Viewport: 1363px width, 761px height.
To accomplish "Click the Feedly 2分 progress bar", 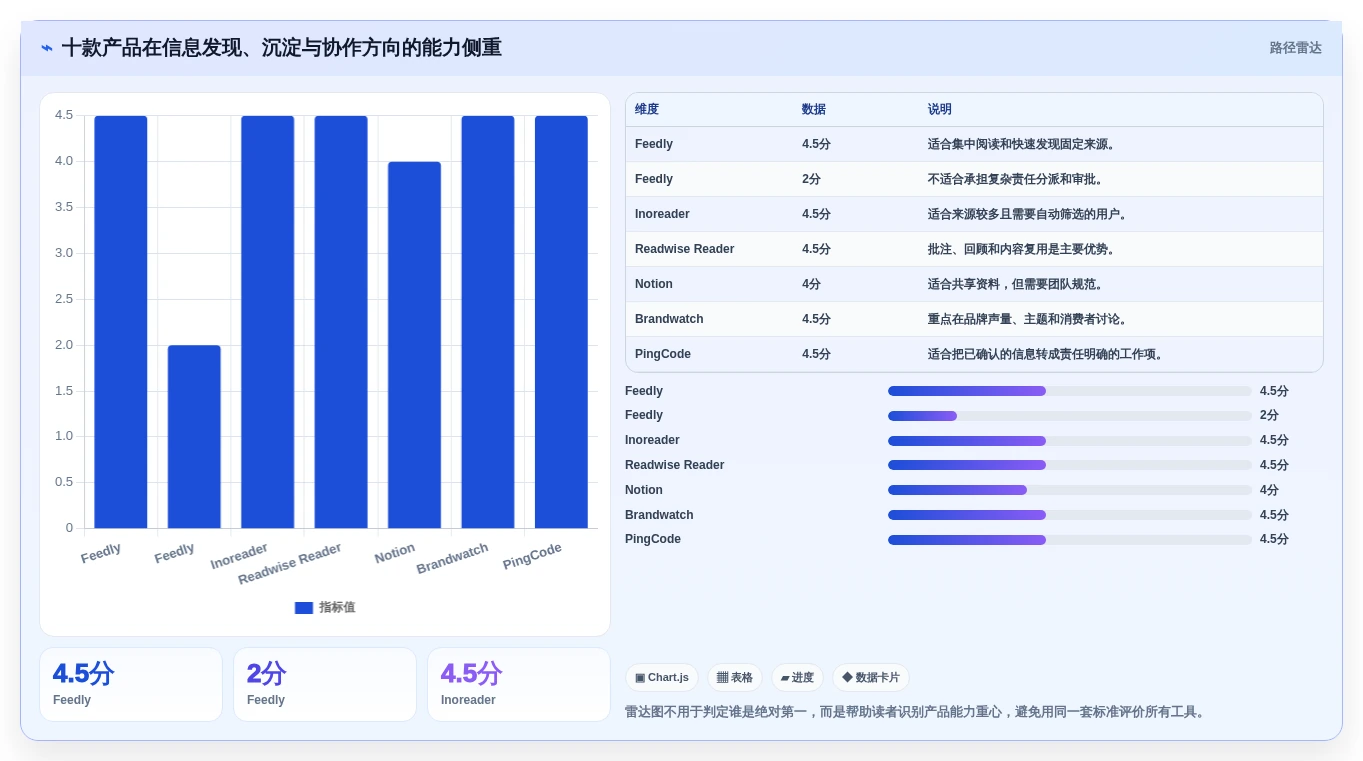I will point(1070,416).
